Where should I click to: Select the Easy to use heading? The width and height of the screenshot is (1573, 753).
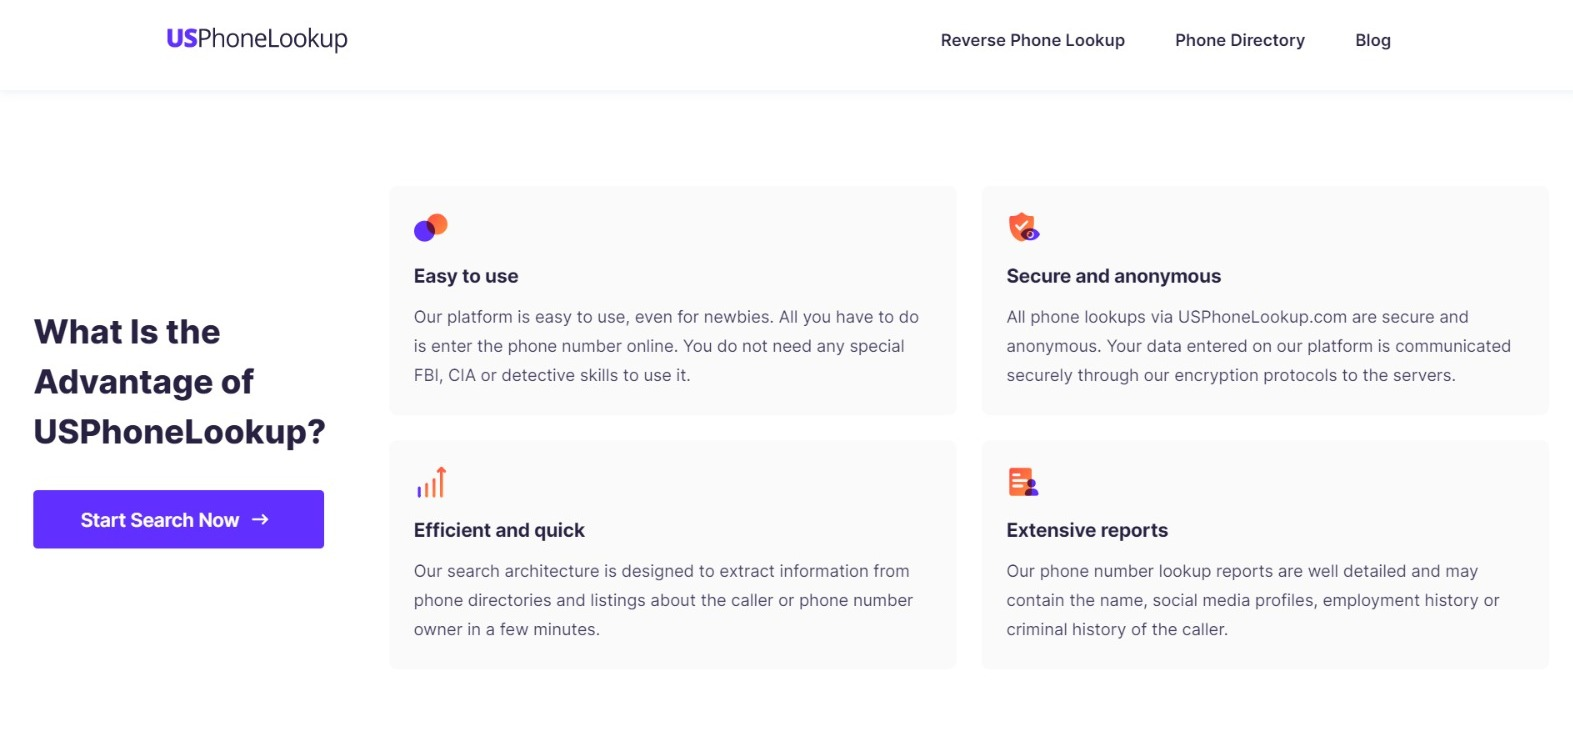(x=466, y=276)
